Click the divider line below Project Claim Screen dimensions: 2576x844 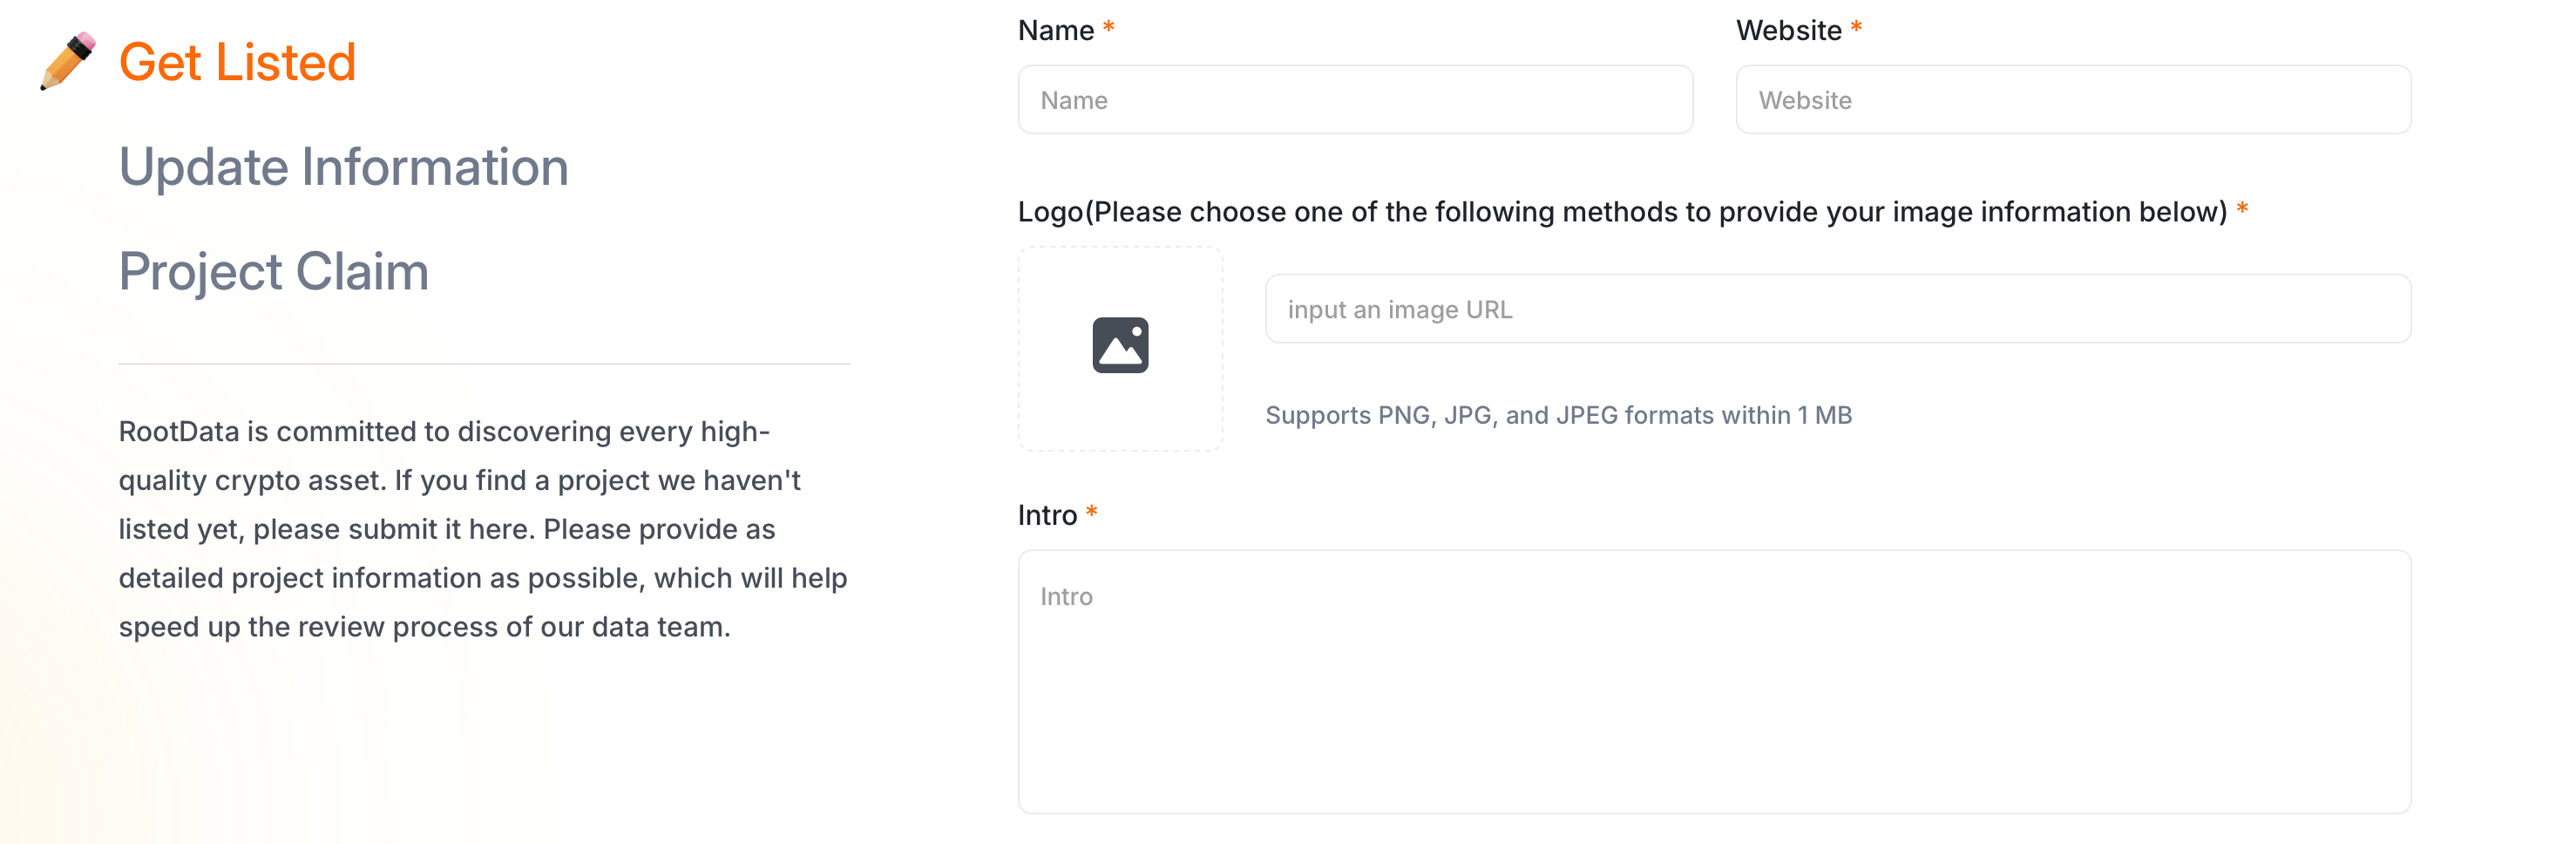pos(483,364)
